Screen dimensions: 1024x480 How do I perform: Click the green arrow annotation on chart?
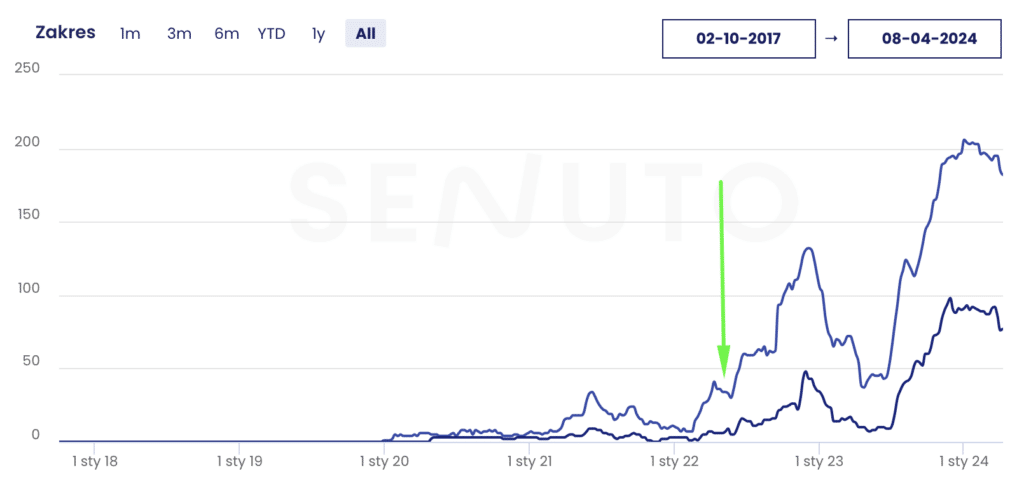pyautogui.click(x=722, y=280)
